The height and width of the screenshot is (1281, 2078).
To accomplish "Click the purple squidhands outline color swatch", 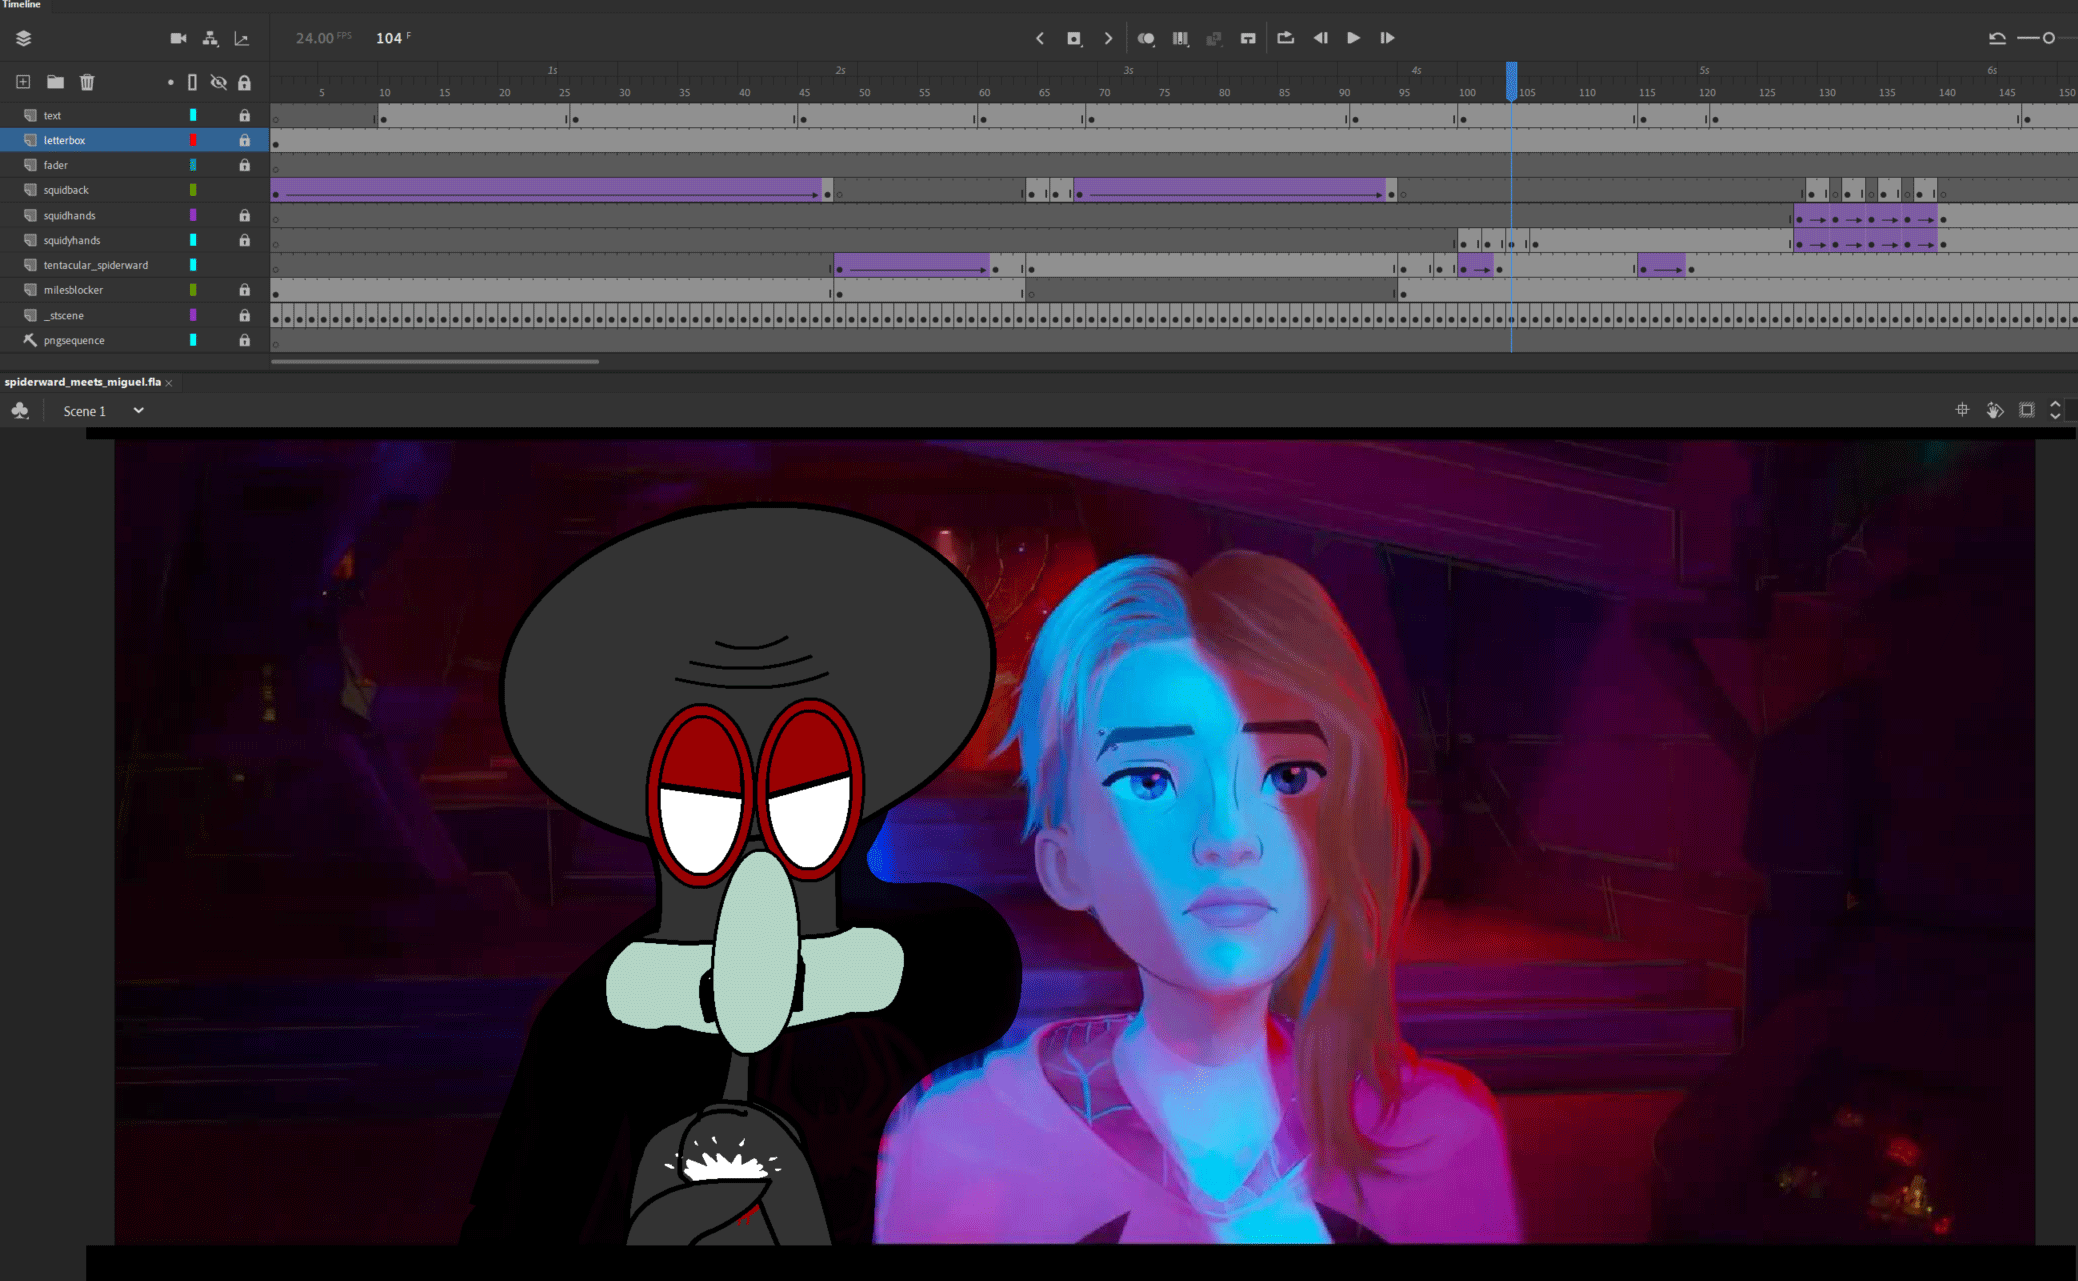I will [x=193, y=215].
